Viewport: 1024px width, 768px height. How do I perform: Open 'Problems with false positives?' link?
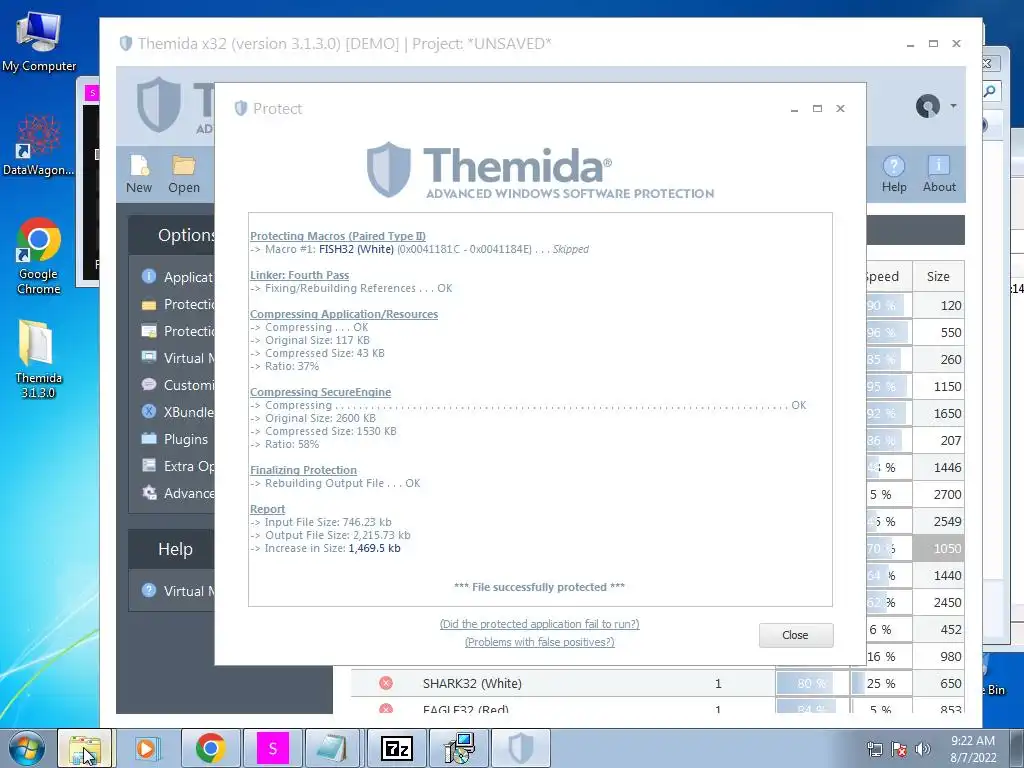539,643
